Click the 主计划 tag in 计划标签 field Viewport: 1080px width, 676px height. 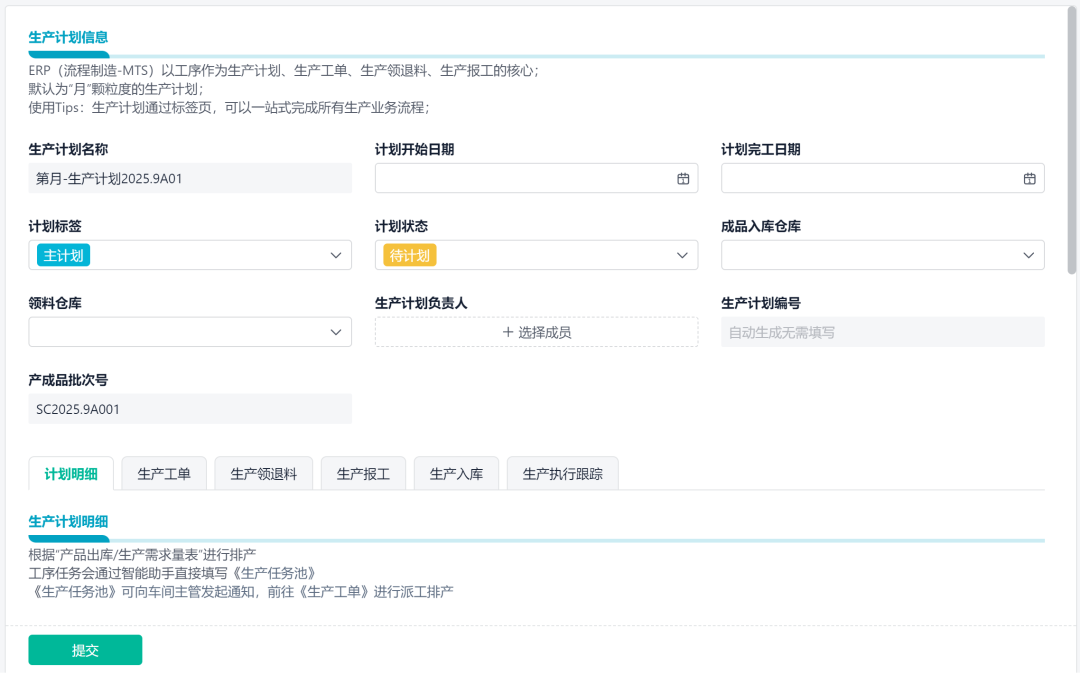pyautogui.click(x=61, y=255)
